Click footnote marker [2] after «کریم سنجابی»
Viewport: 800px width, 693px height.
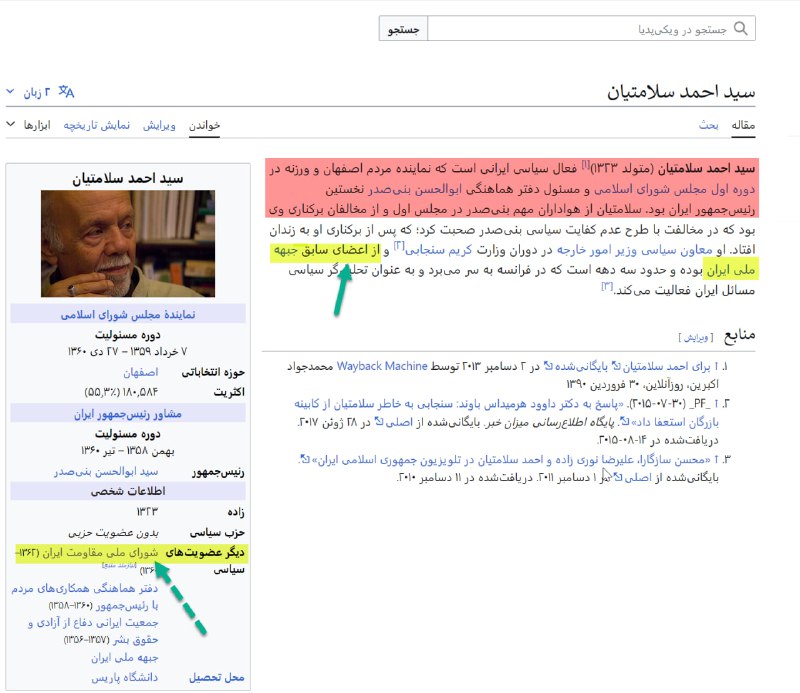399,246
